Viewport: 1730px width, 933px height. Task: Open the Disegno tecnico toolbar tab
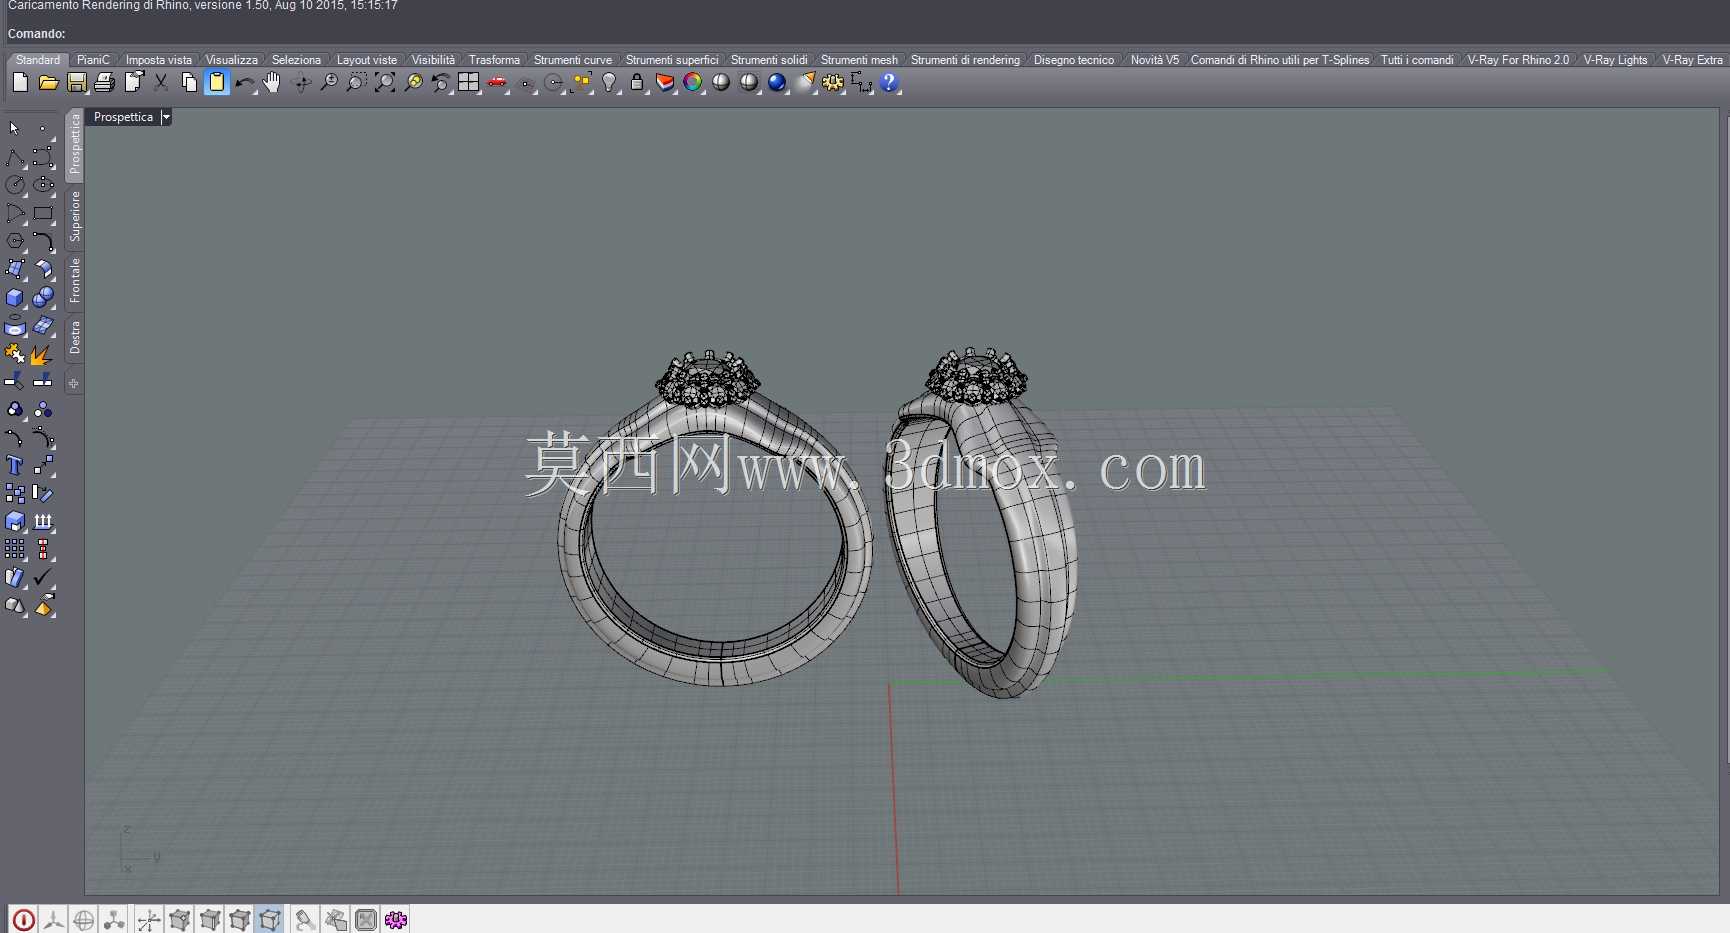tap(1074, 60)
